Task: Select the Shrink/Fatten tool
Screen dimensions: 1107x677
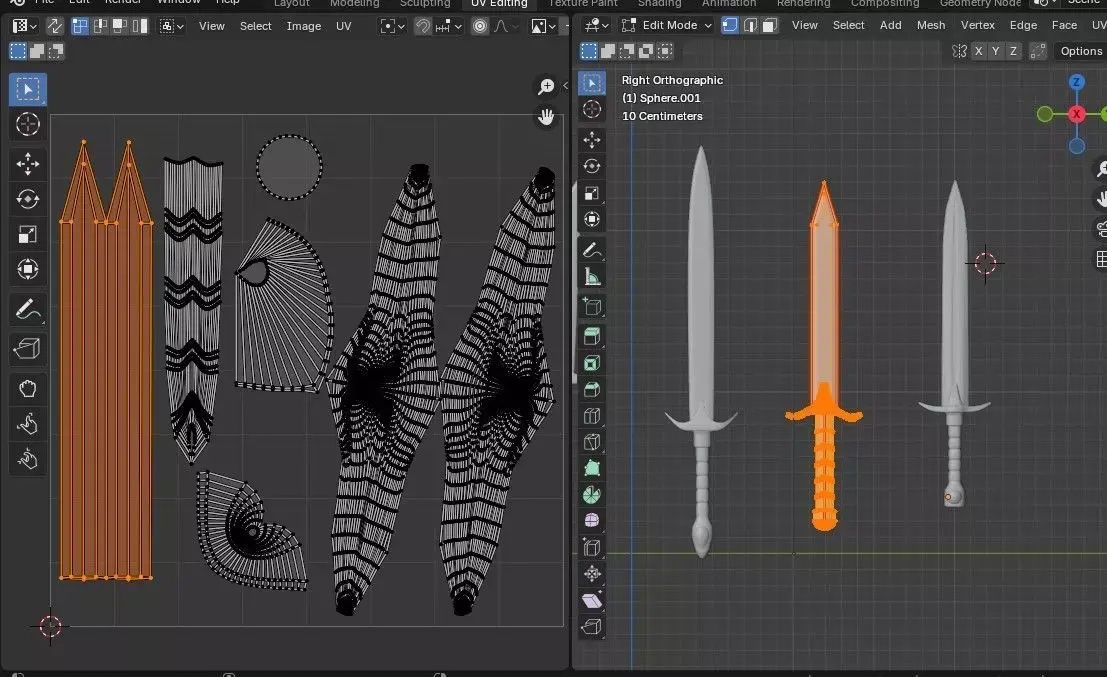Action: tap(592, 574)
